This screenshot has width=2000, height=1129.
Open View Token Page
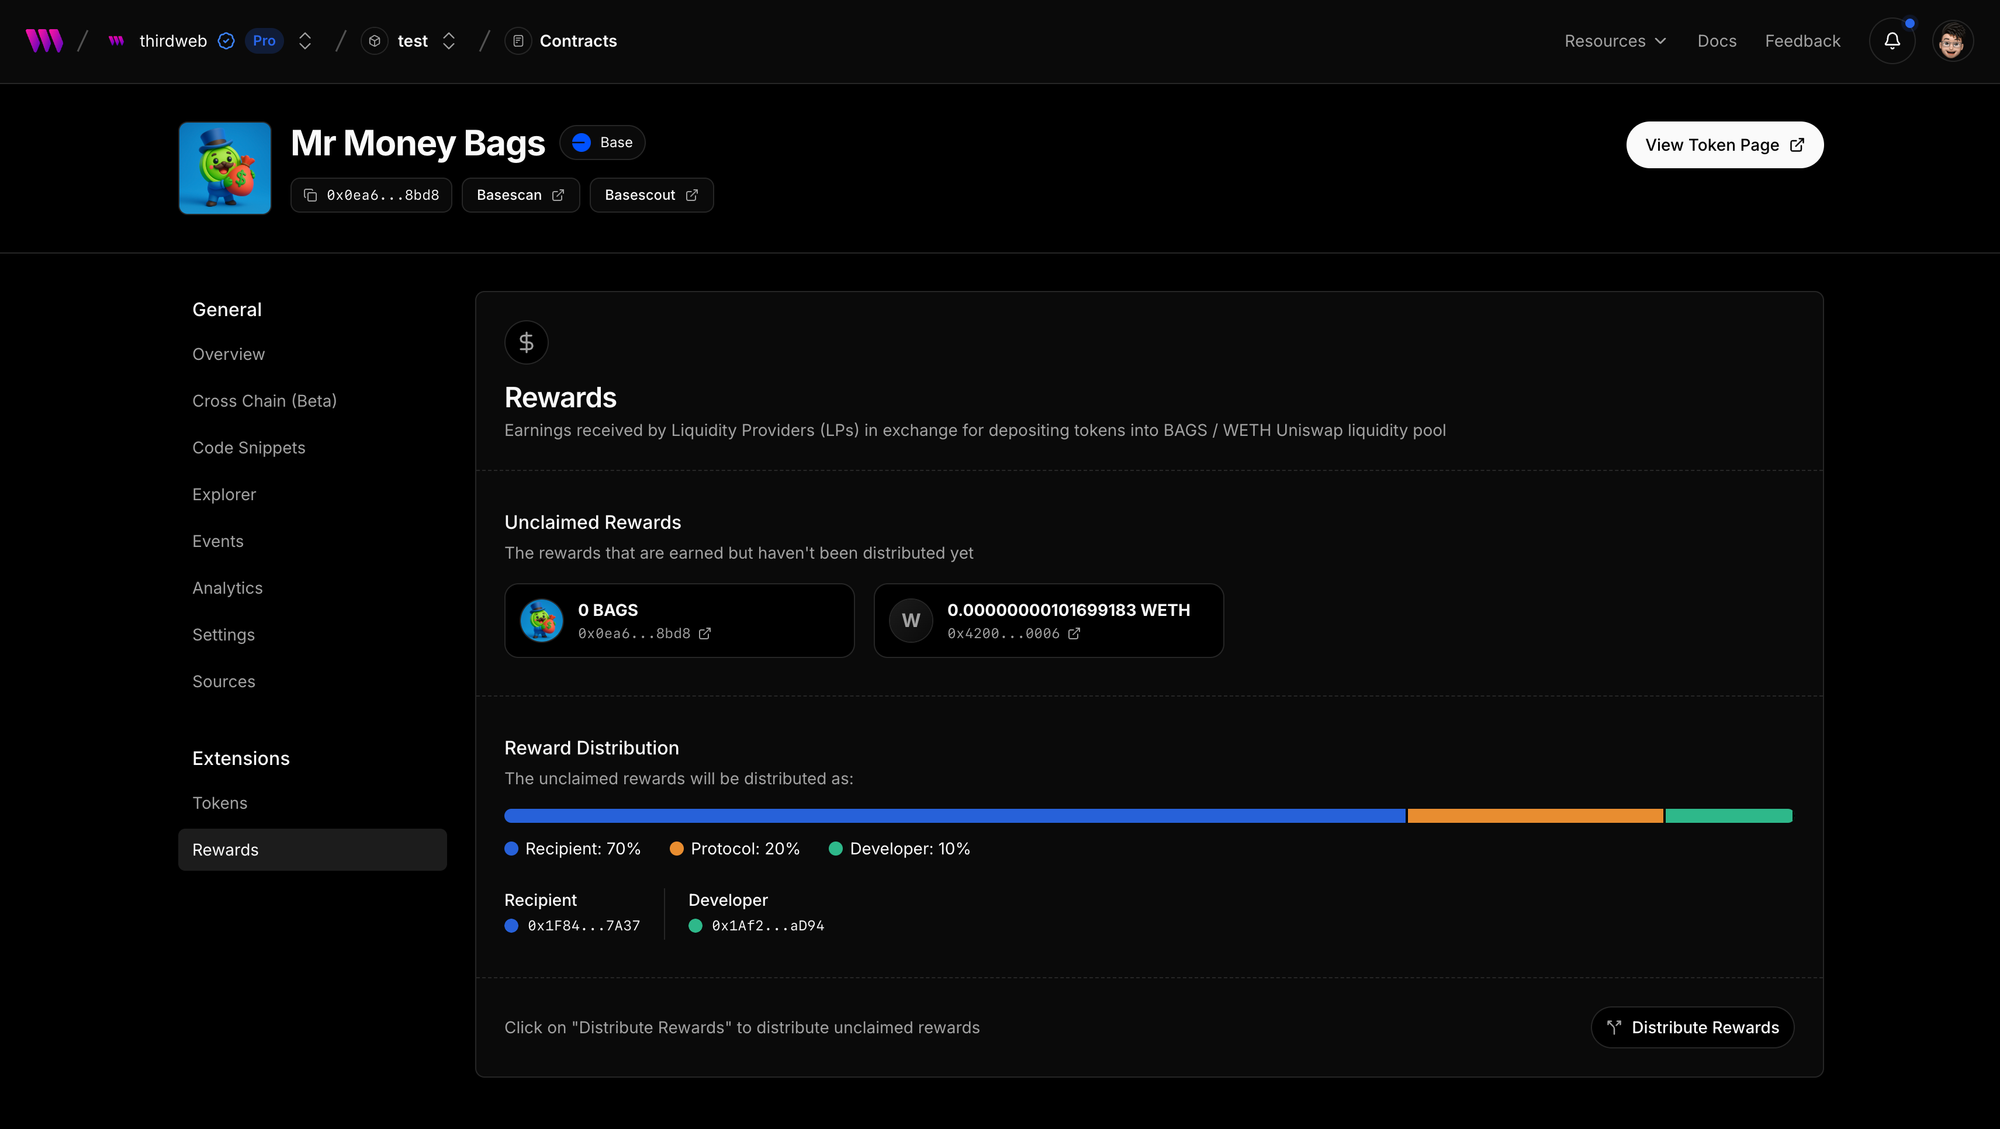click(1724, 145)
